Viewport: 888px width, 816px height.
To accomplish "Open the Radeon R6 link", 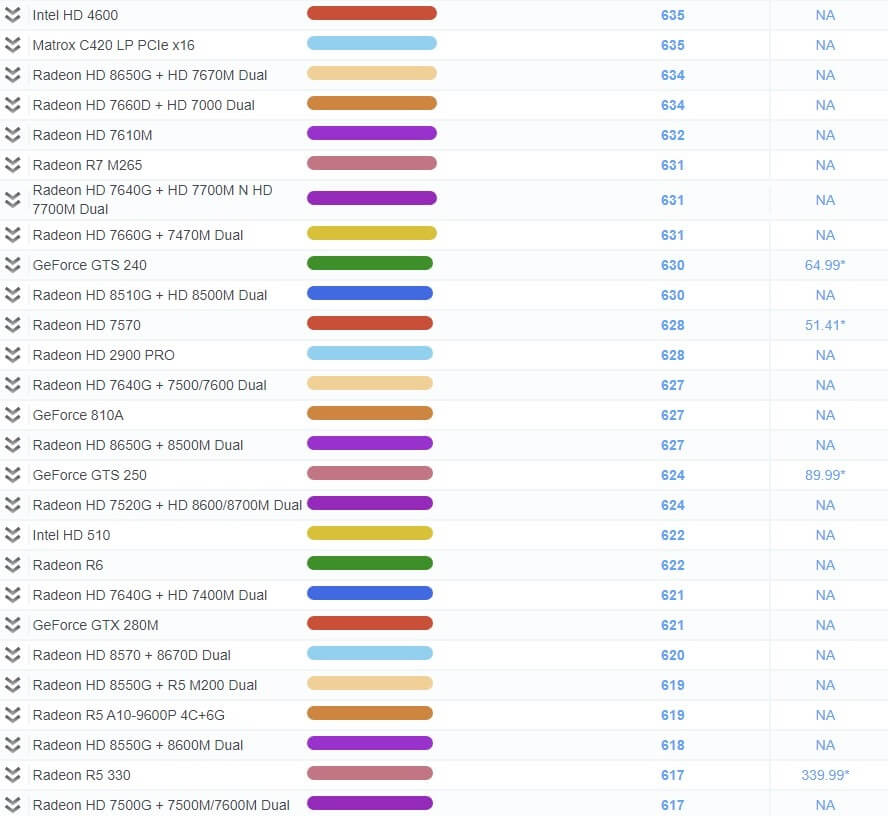I will 68,566.
